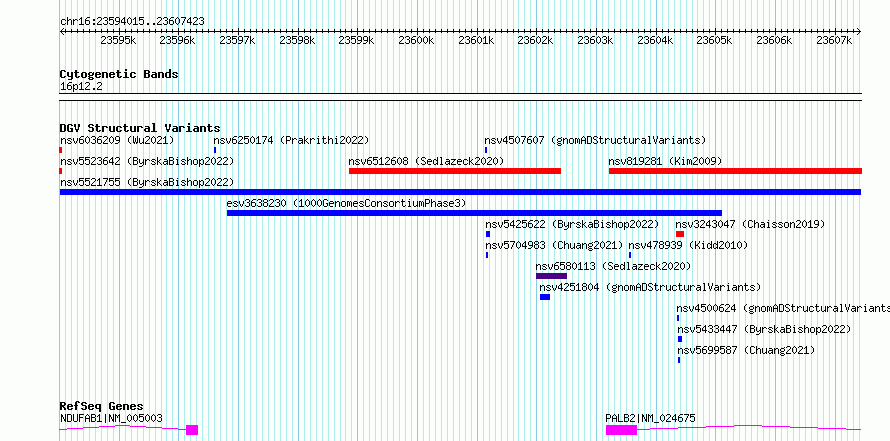
Task: Click the nsv478939 (Kidd2010) label
Action: (688, 245)
